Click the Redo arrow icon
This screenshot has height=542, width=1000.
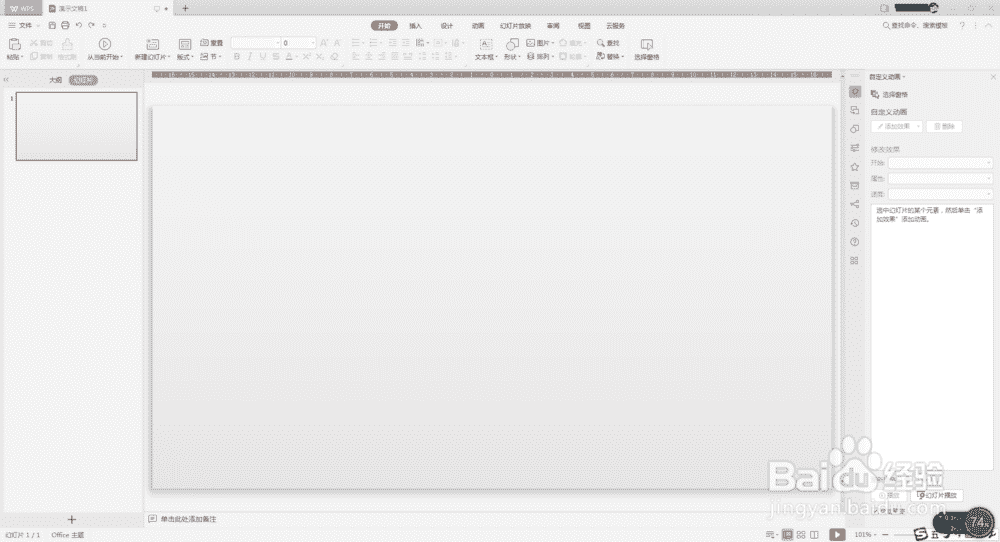(92, 26)
